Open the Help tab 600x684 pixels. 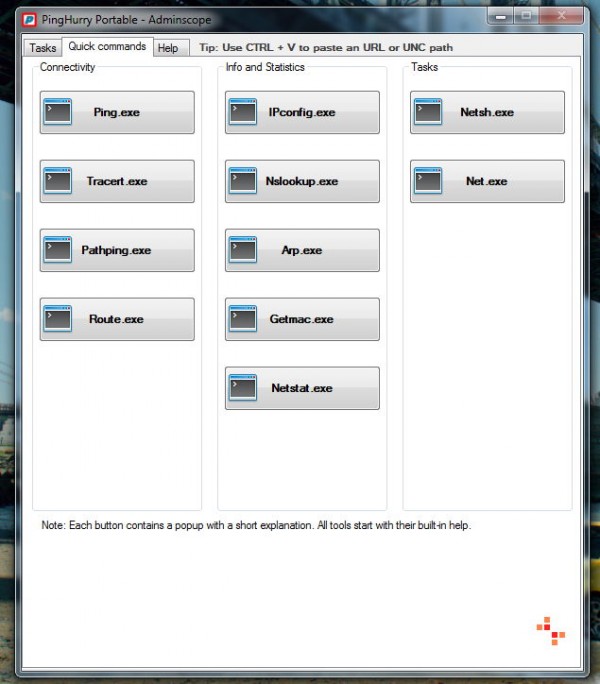coord(171,48)
